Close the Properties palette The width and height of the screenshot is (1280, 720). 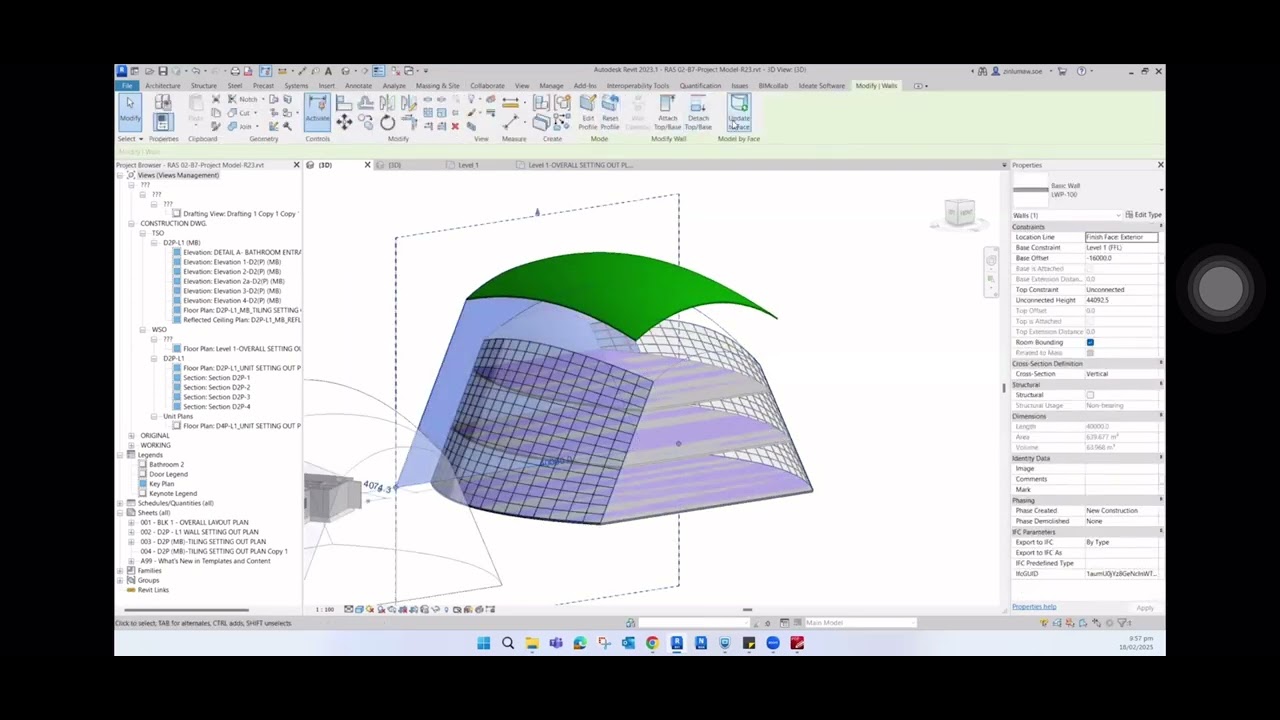[1160, 165]
